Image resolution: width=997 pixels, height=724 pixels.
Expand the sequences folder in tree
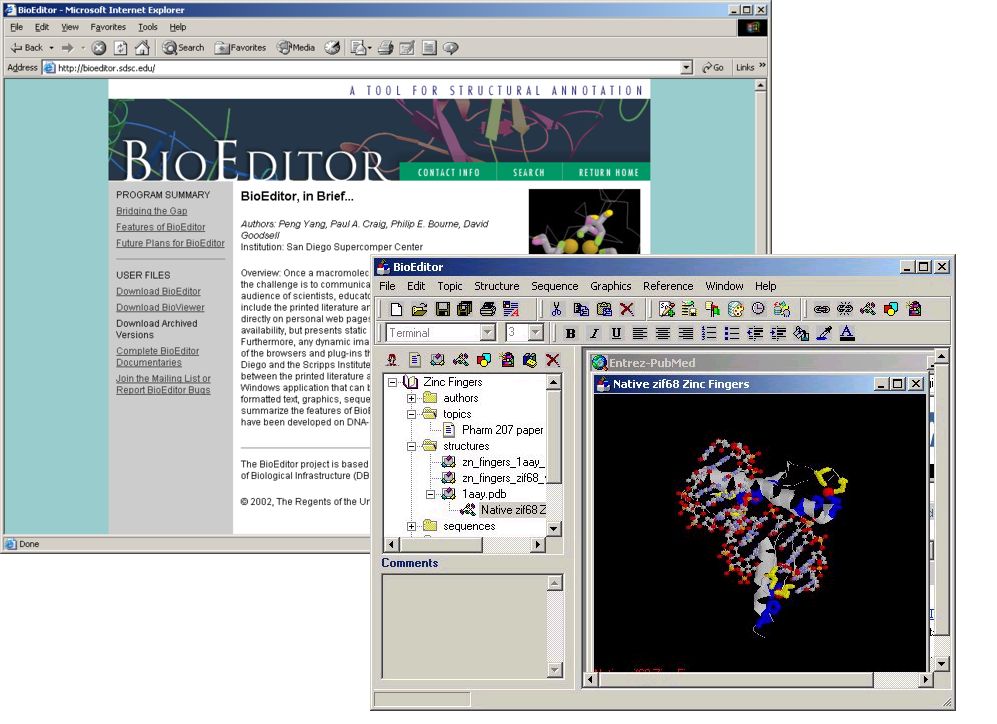(x=411, y=526)
